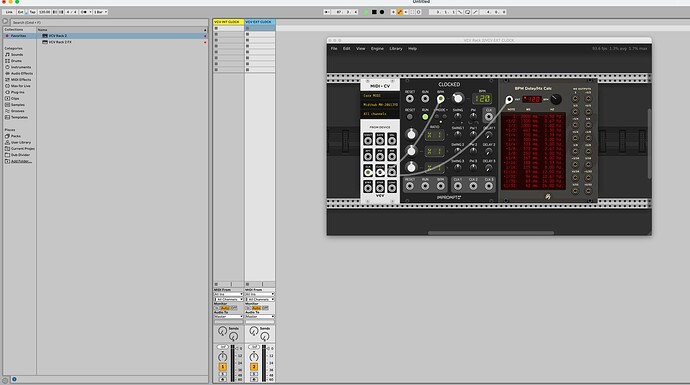
Task: Click Clocked CLK 1 output jack
Action: (458, 186)
